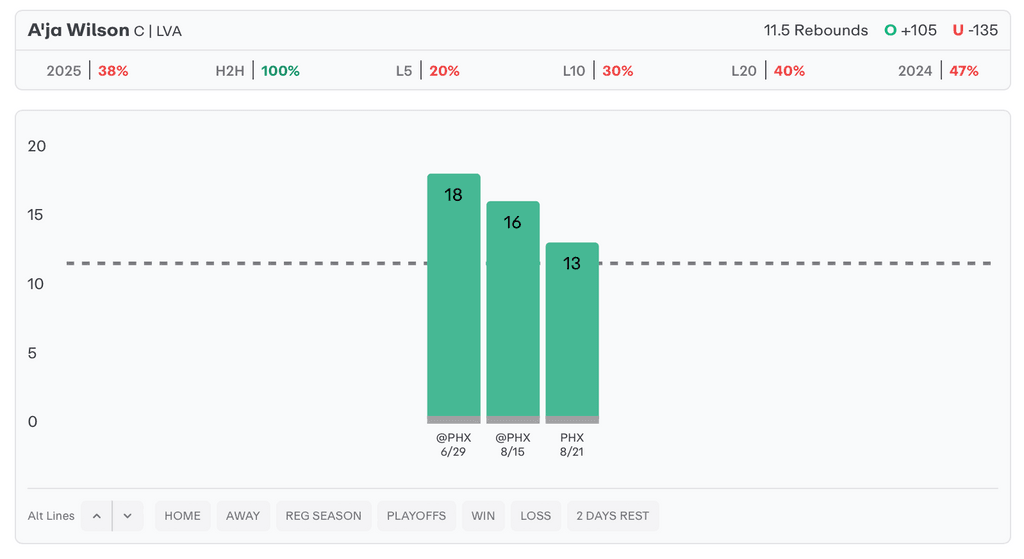1024x559 pixels.
Task: Click the 13-rebound bar for 8/21
Action: 572,332
